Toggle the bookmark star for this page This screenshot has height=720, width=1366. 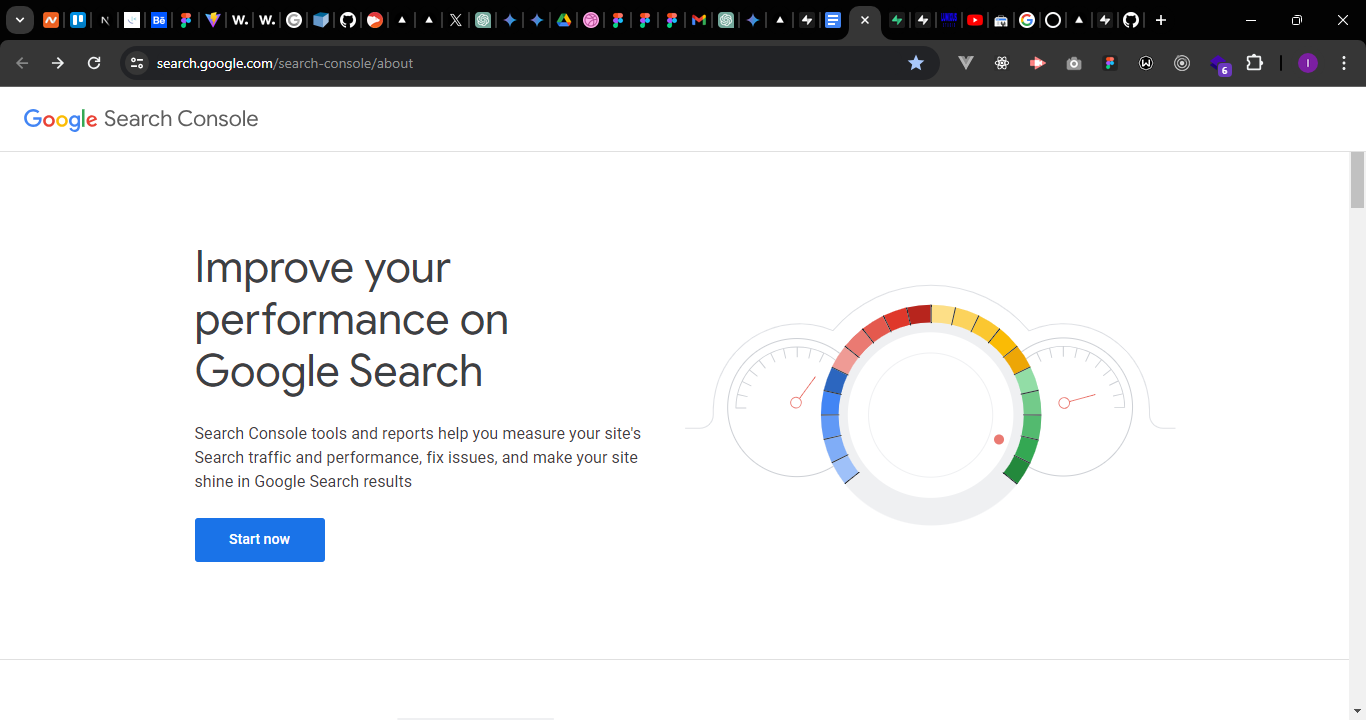coord(916,63)
